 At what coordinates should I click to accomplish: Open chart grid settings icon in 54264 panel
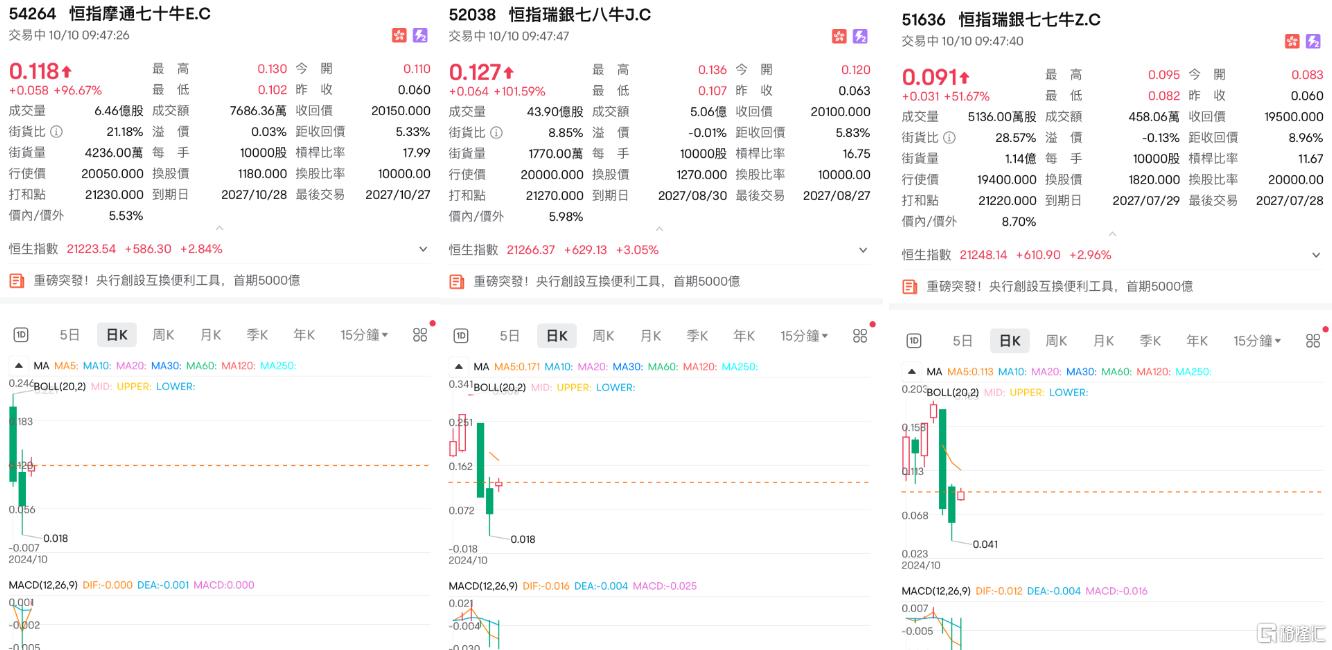[x=420, y=335]
